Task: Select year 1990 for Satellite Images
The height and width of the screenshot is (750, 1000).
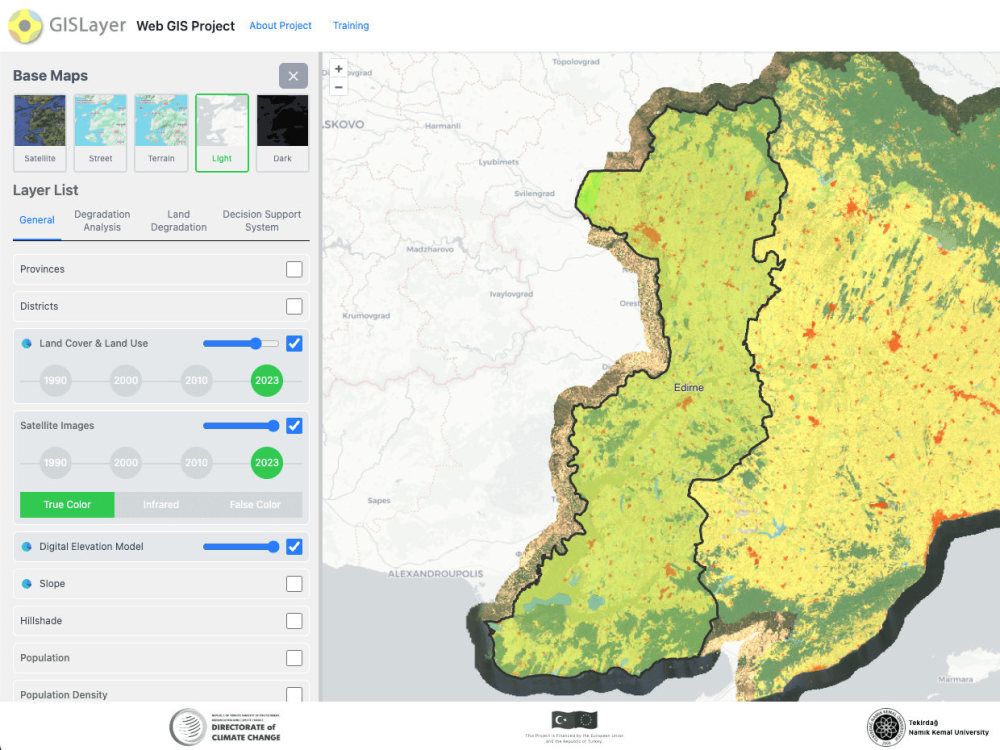Action: (x=55, y=462)
